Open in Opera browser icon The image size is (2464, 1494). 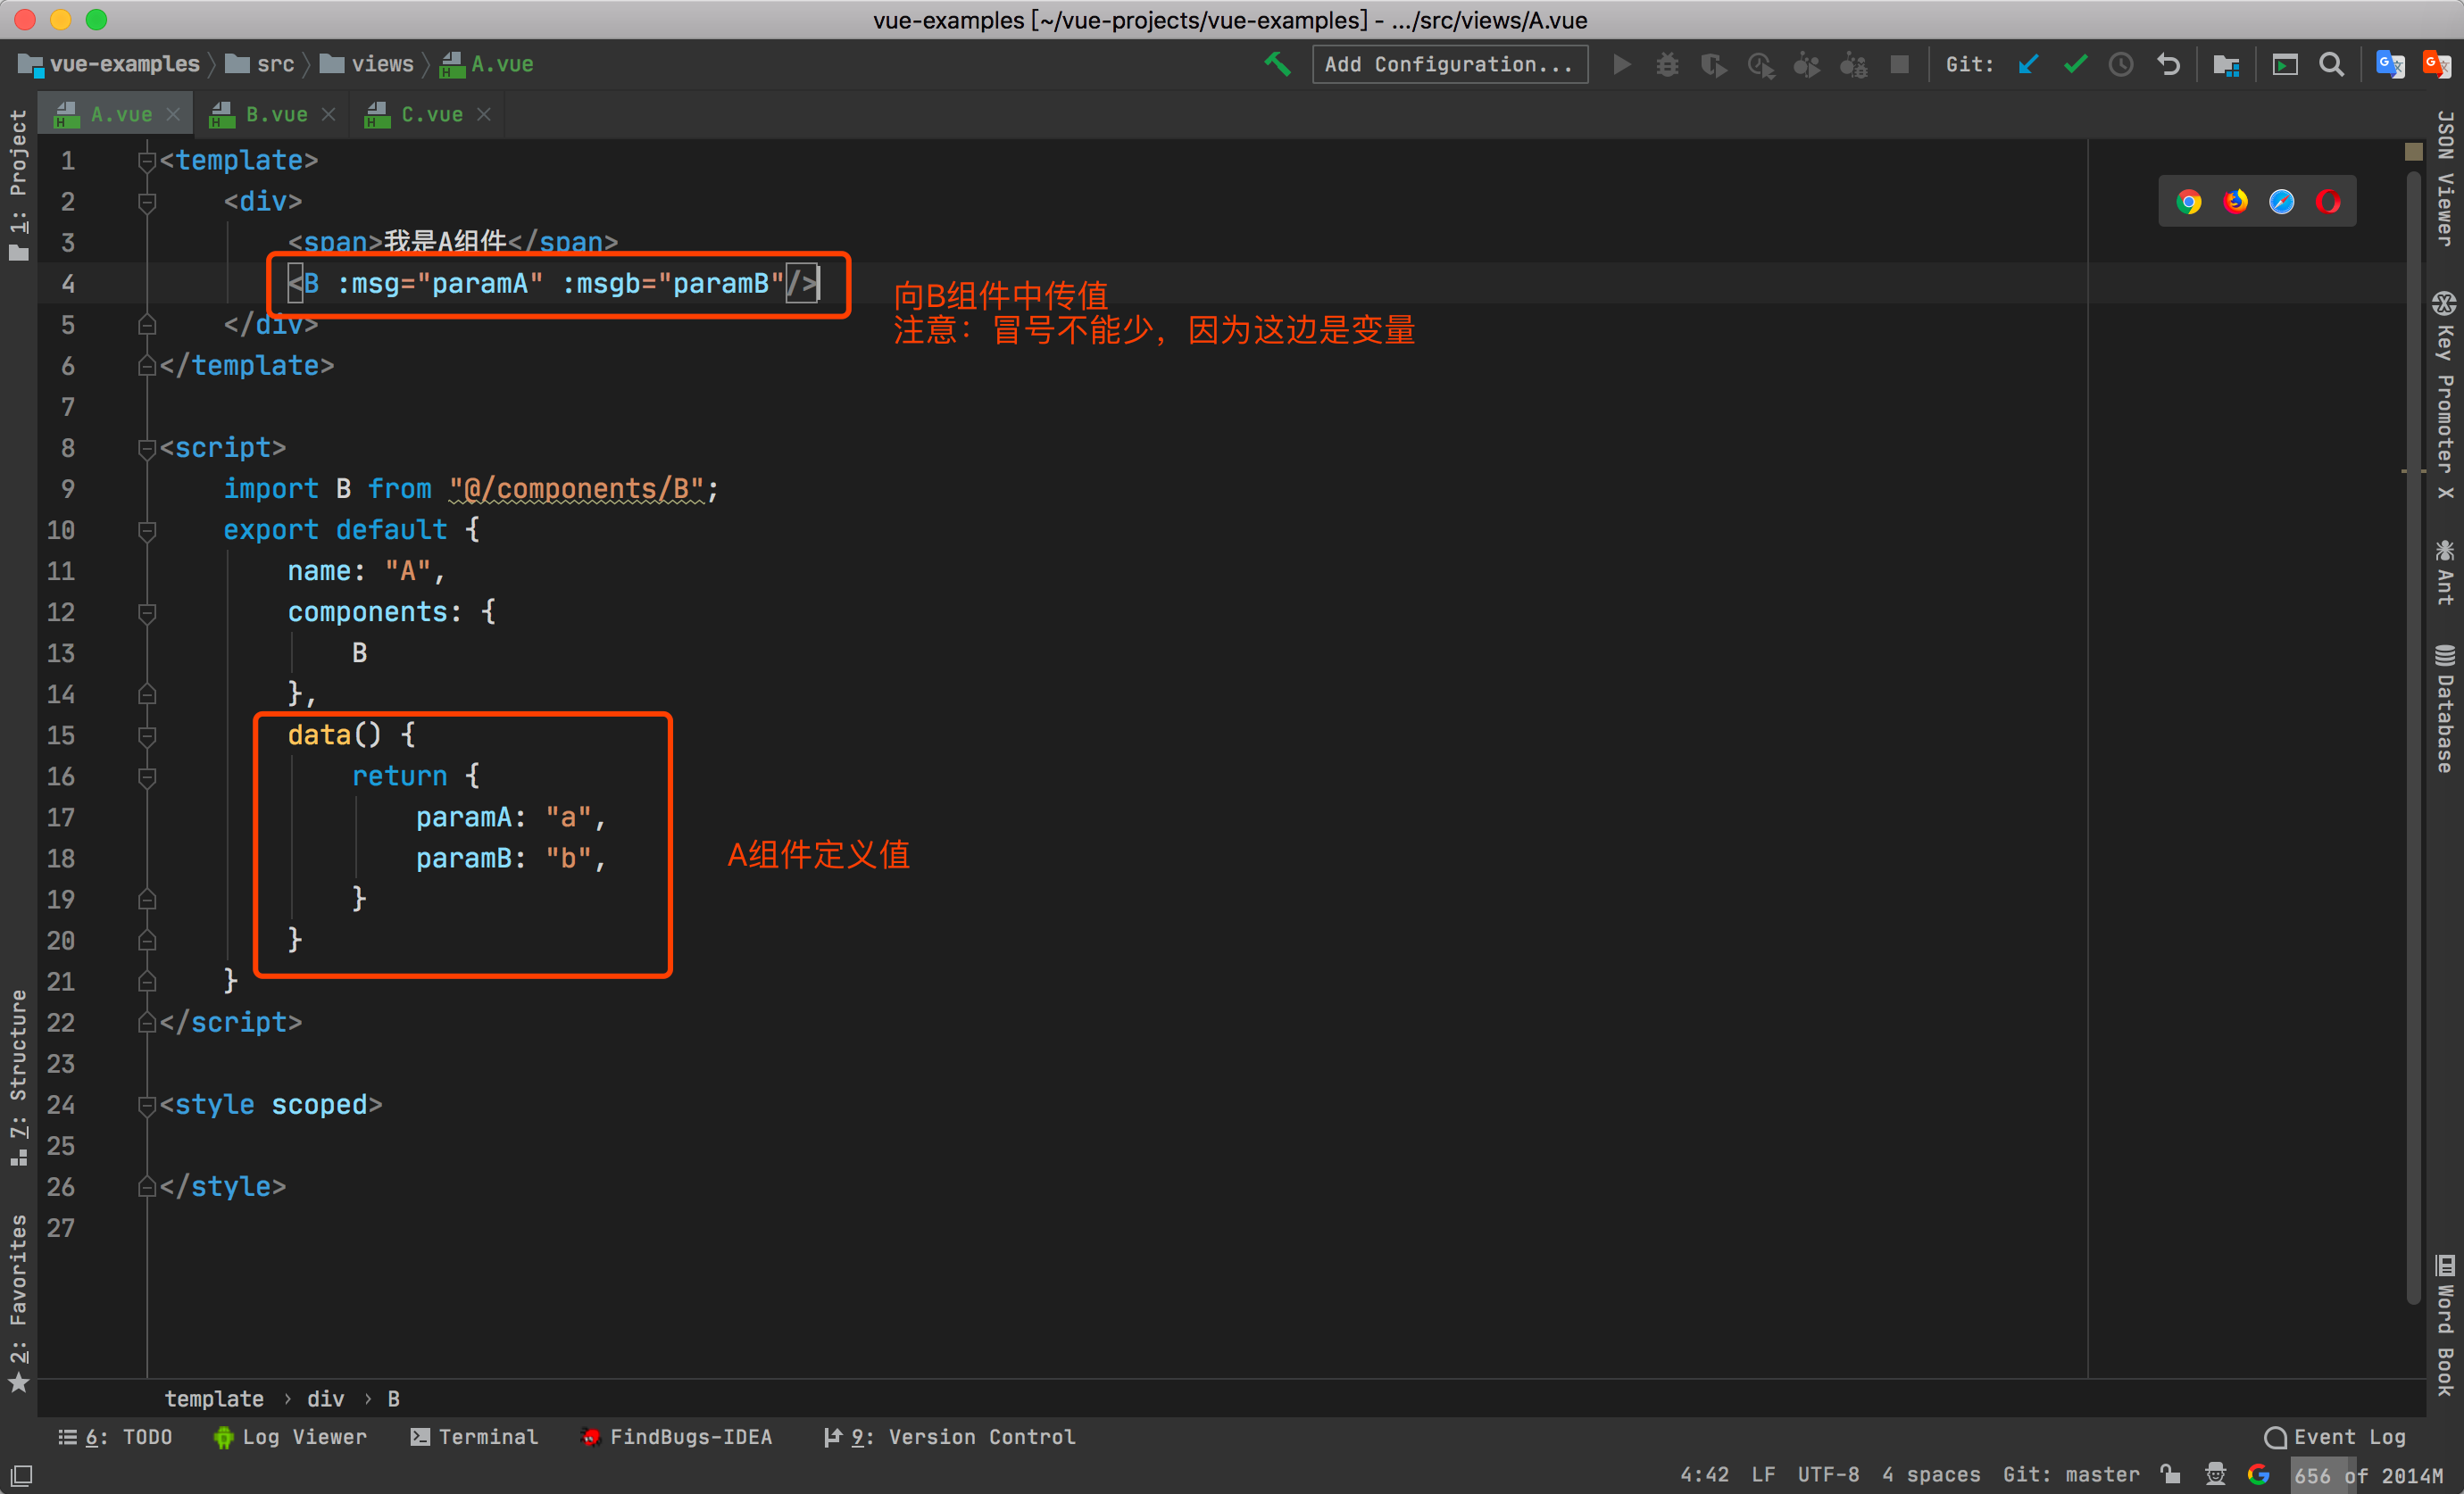click(2328, 202)
